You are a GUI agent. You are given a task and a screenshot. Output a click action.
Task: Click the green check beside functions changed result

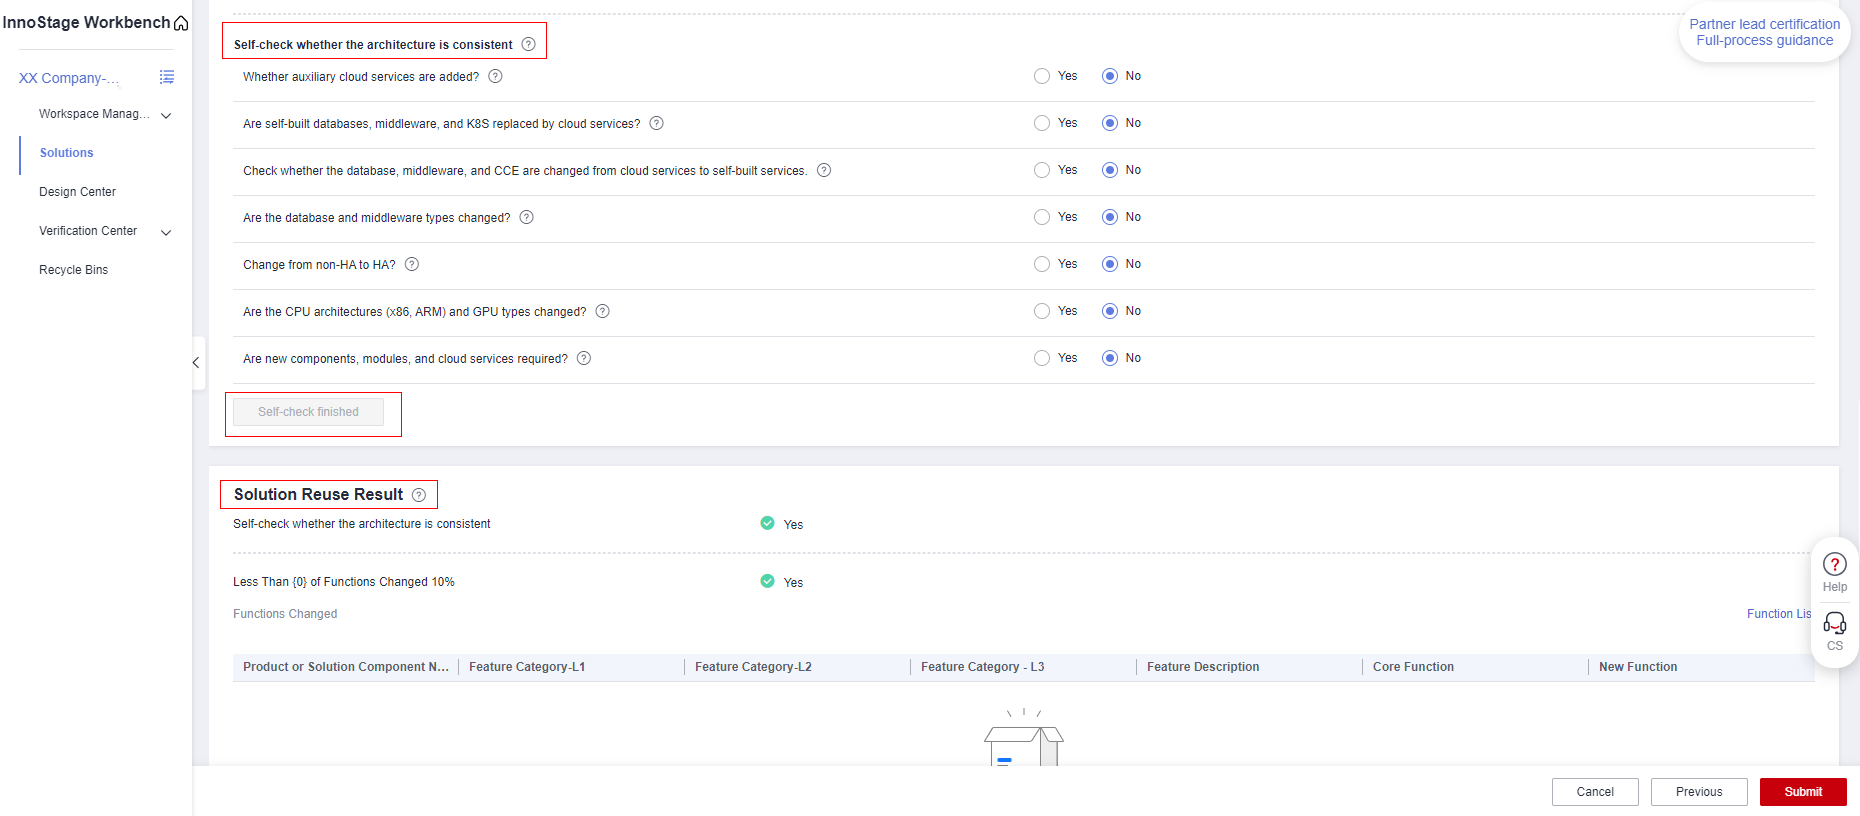(767, 581)
